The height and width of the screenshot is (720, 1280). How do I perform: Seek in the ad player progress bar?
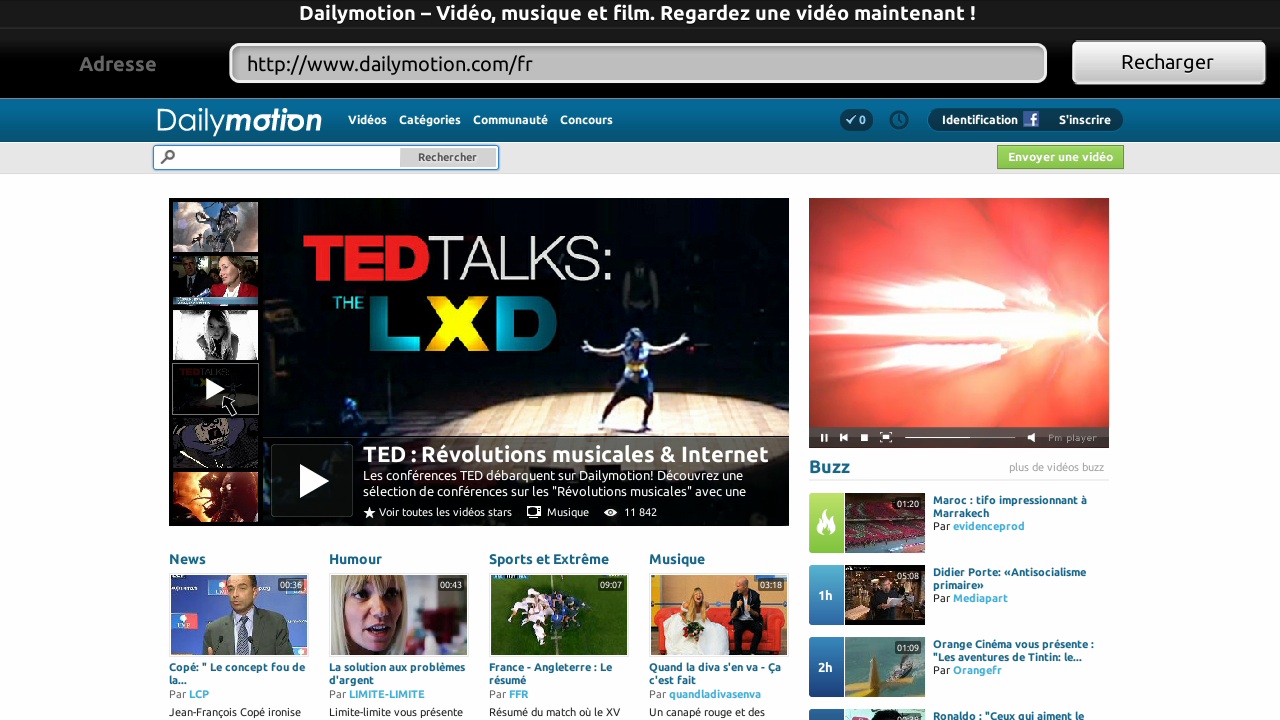[x=960, y=437]
